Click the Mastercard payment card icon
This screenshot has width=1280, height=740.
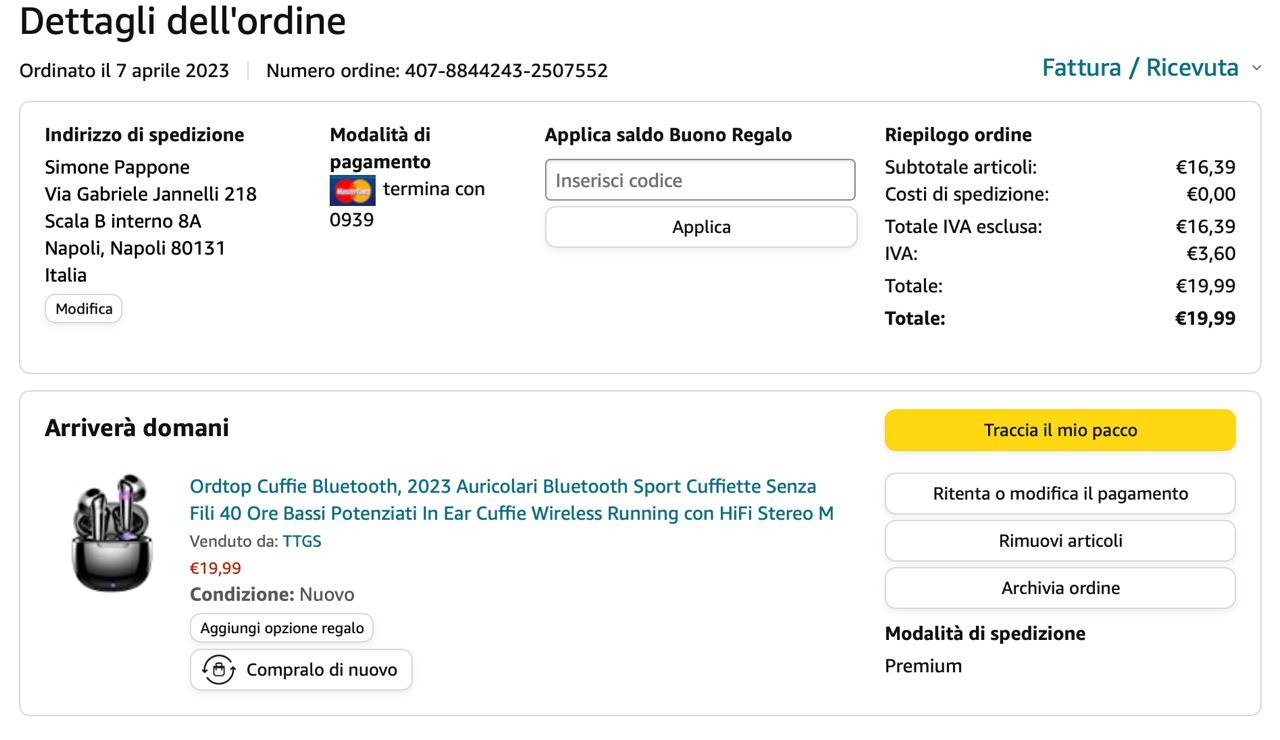(352, 190)
